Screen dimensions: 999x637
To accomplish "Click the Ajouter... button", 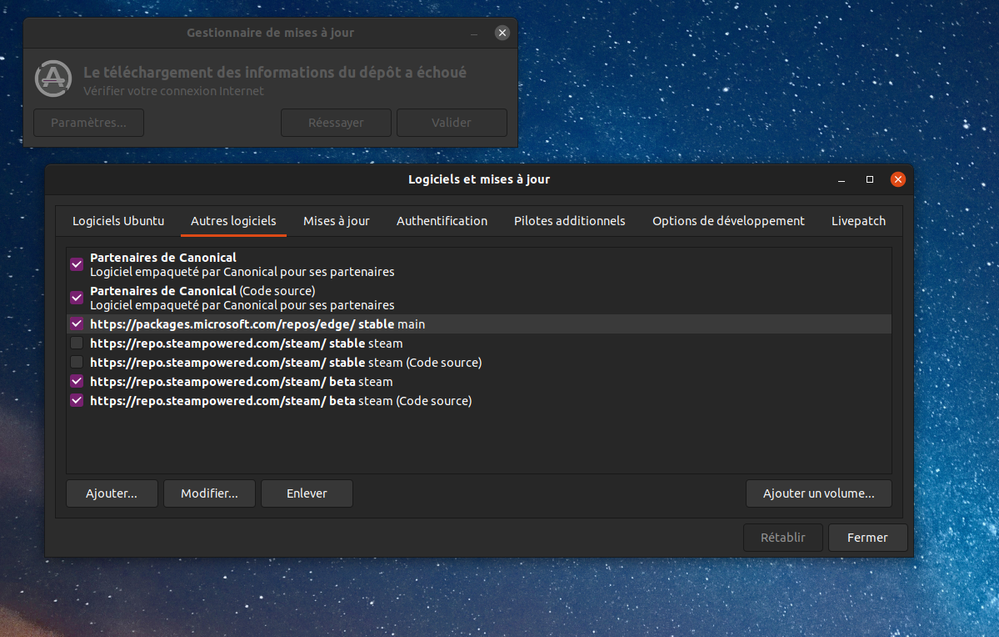I will (x=111, y=494).
